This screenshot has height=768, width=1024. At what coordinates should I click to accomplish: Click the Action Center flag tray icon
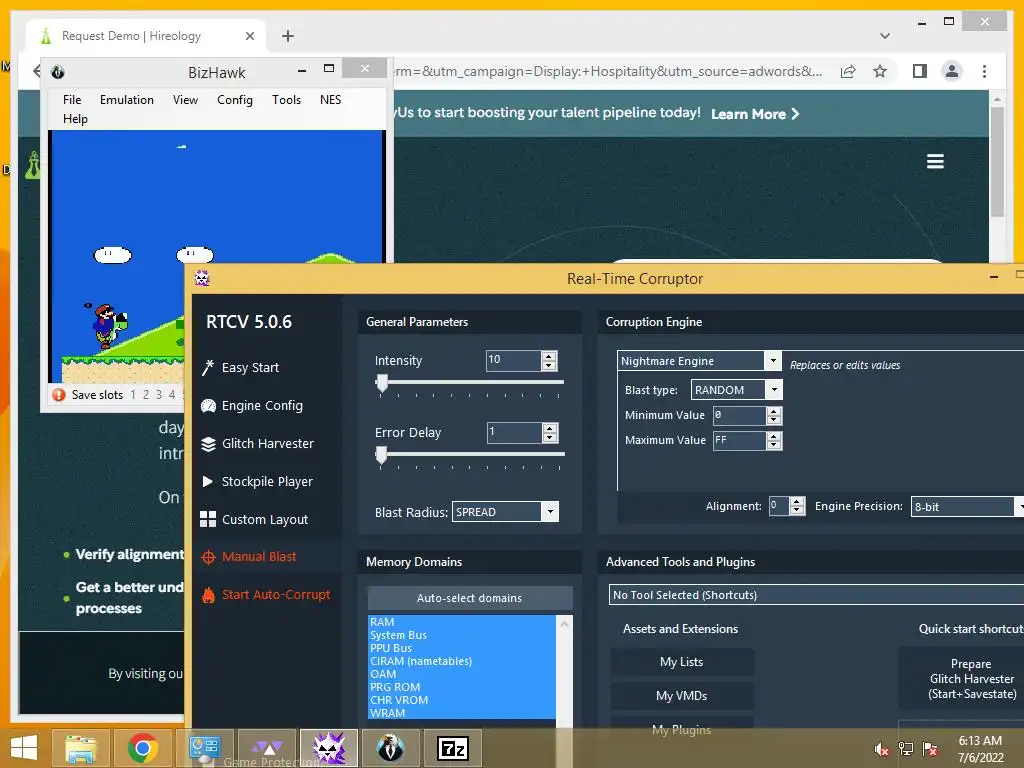coord(930,749)
